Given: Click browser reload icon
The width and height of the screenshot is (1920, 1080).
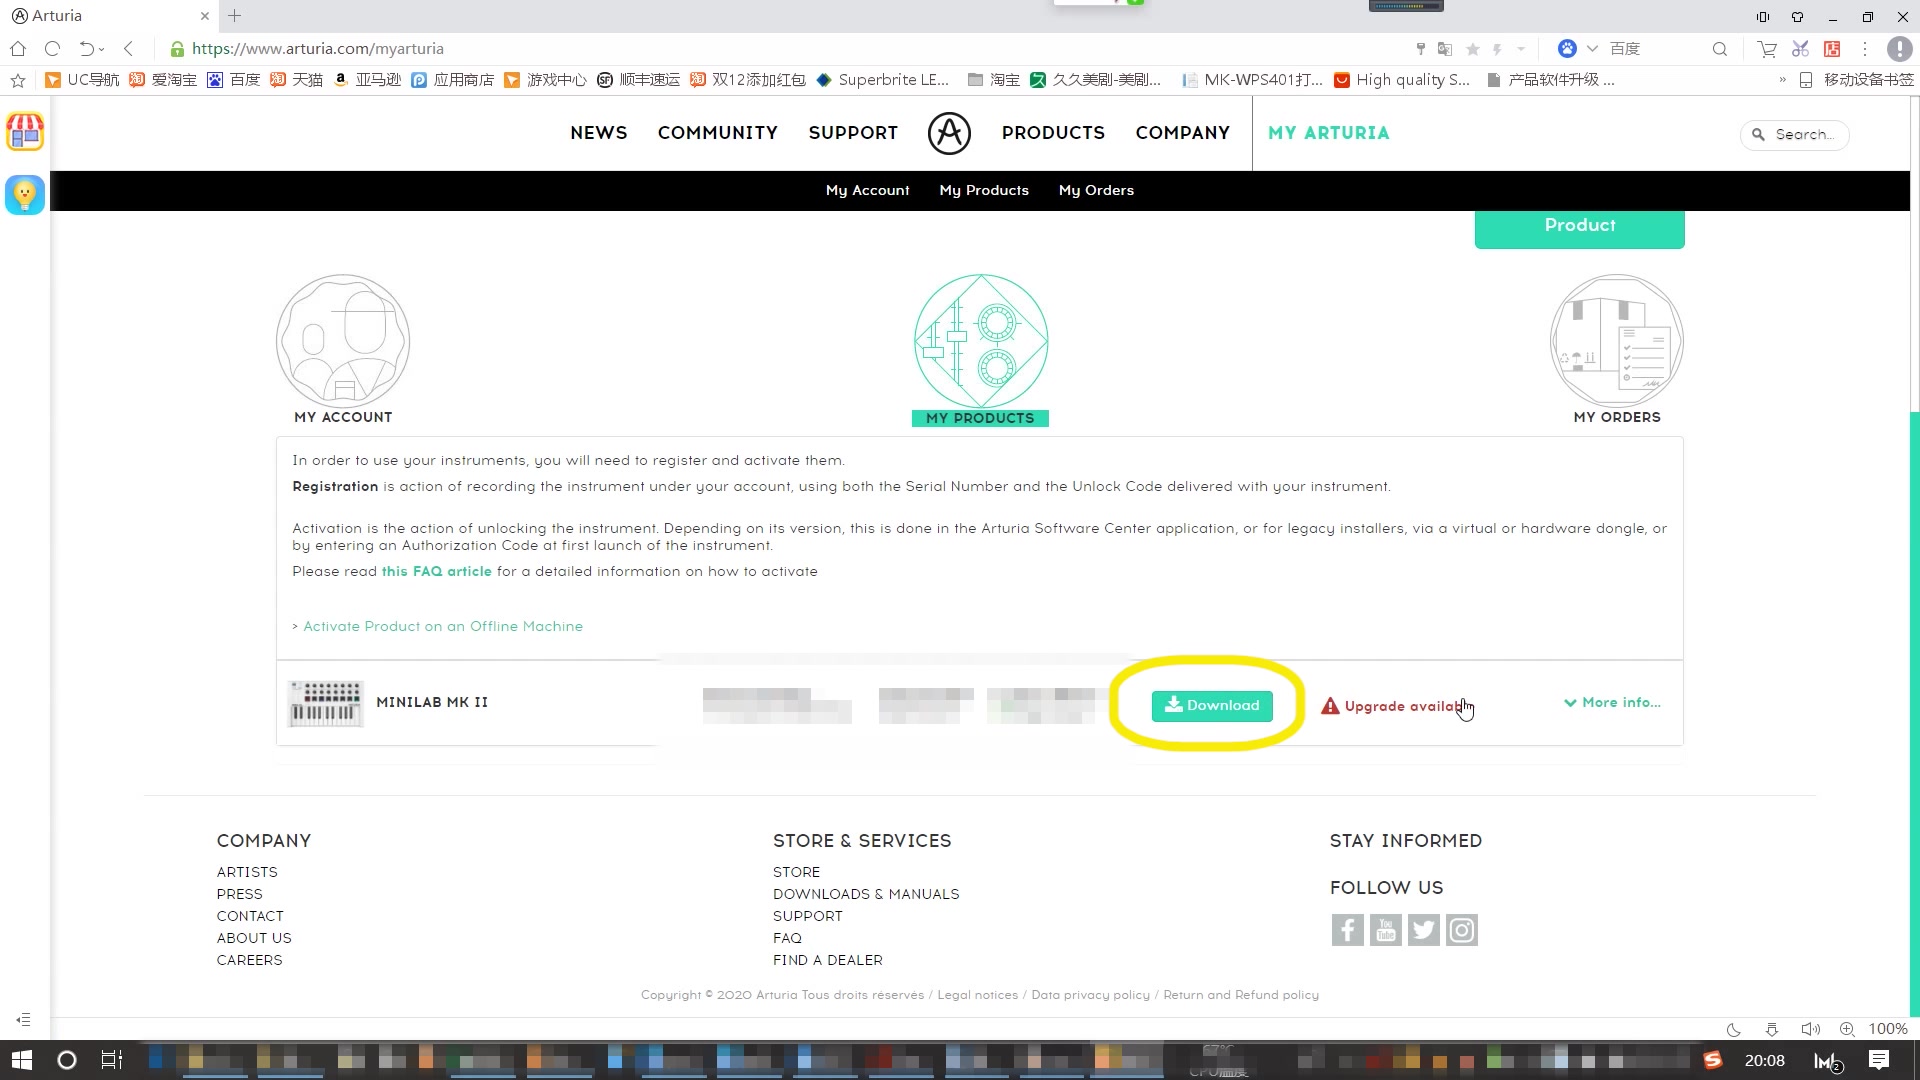Looking at the screenshot, I should coord(53,48).
